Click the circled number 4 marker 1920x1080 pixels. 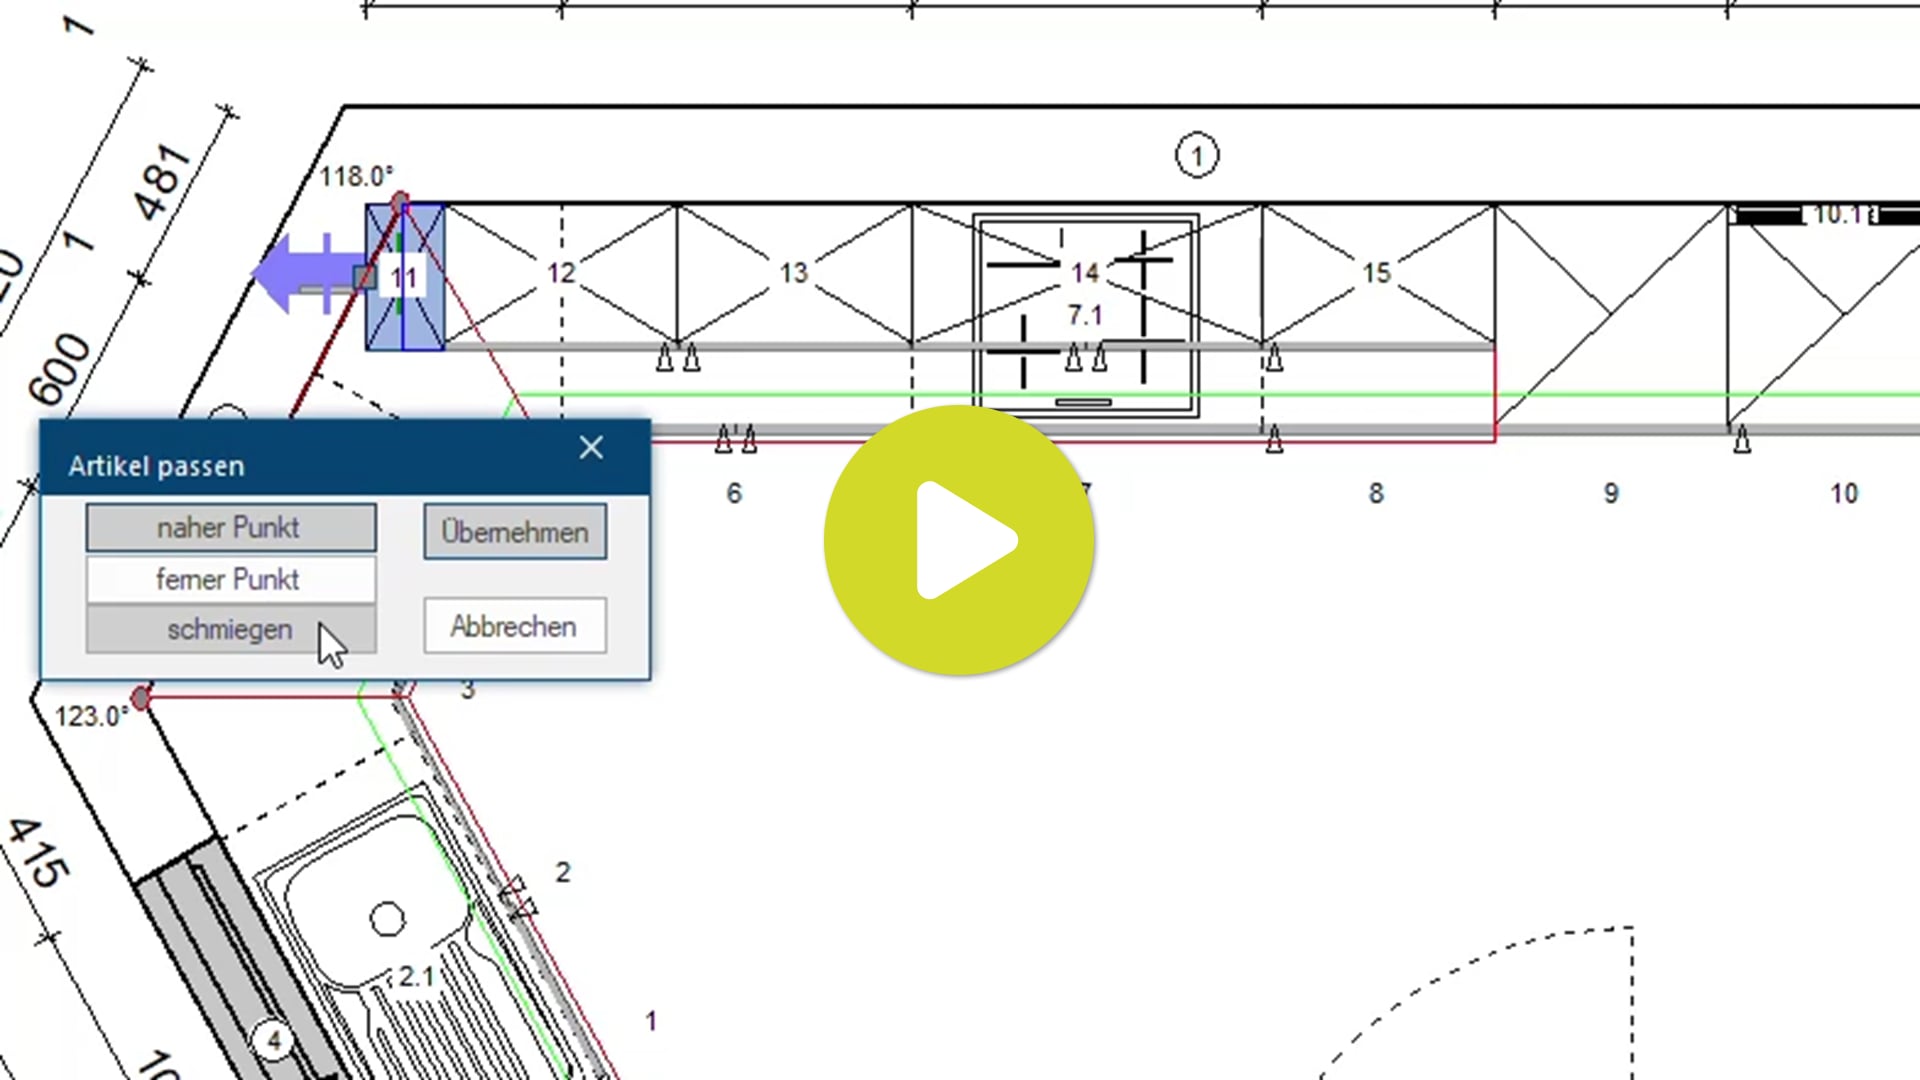point(273,1040)
